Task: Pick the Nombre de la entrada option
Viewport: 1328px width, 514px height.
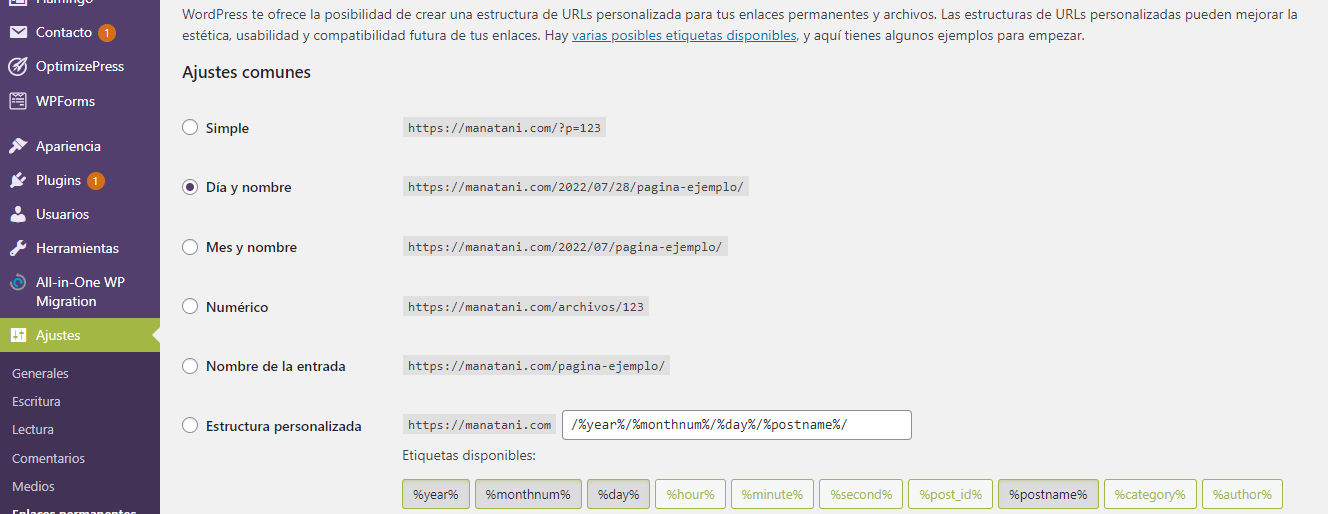Action: 190,366
